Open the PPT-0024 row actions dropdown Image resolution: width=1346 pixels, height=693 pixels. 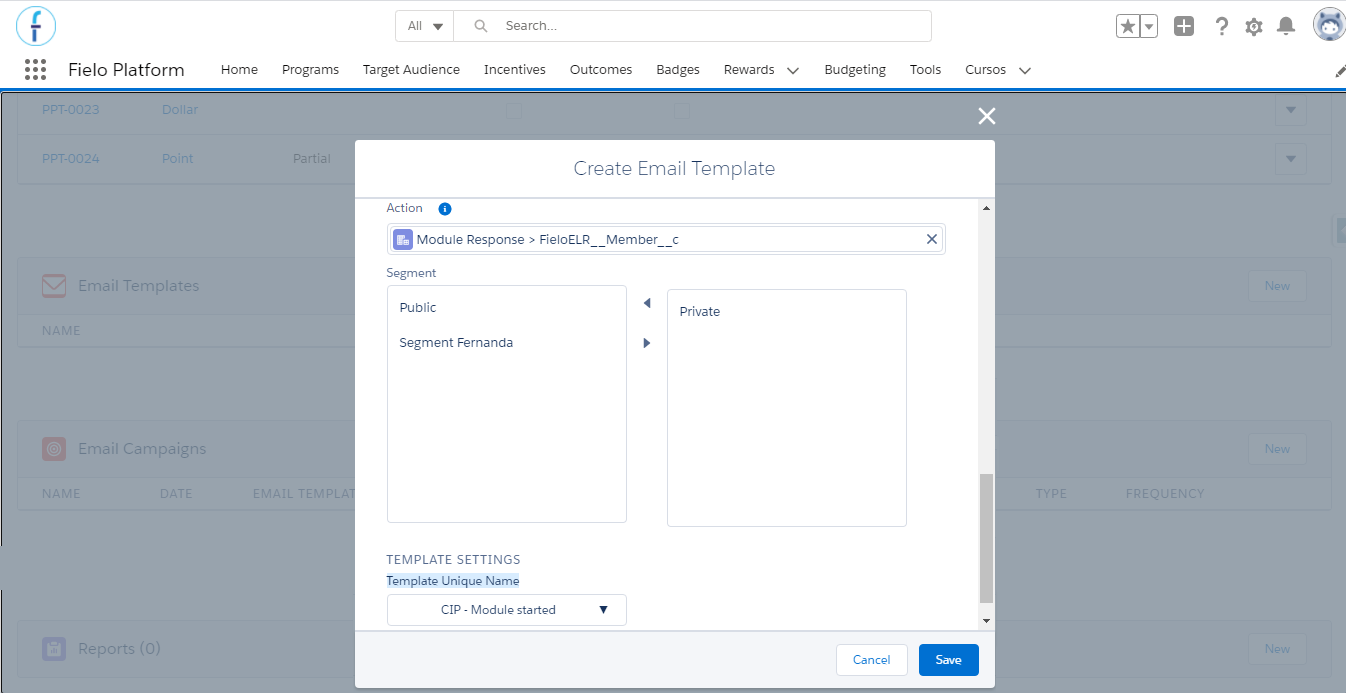(1290, 159)
